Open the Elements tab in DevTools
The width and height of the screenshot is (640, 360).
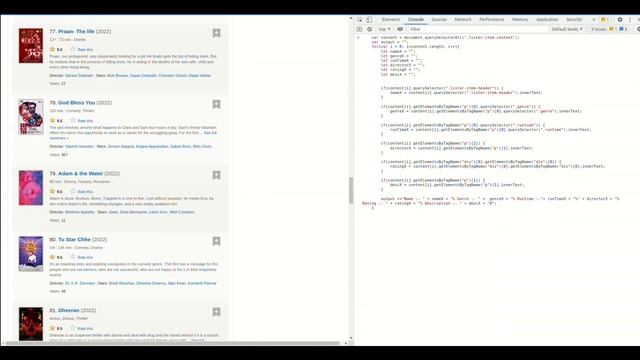point(391,20)
